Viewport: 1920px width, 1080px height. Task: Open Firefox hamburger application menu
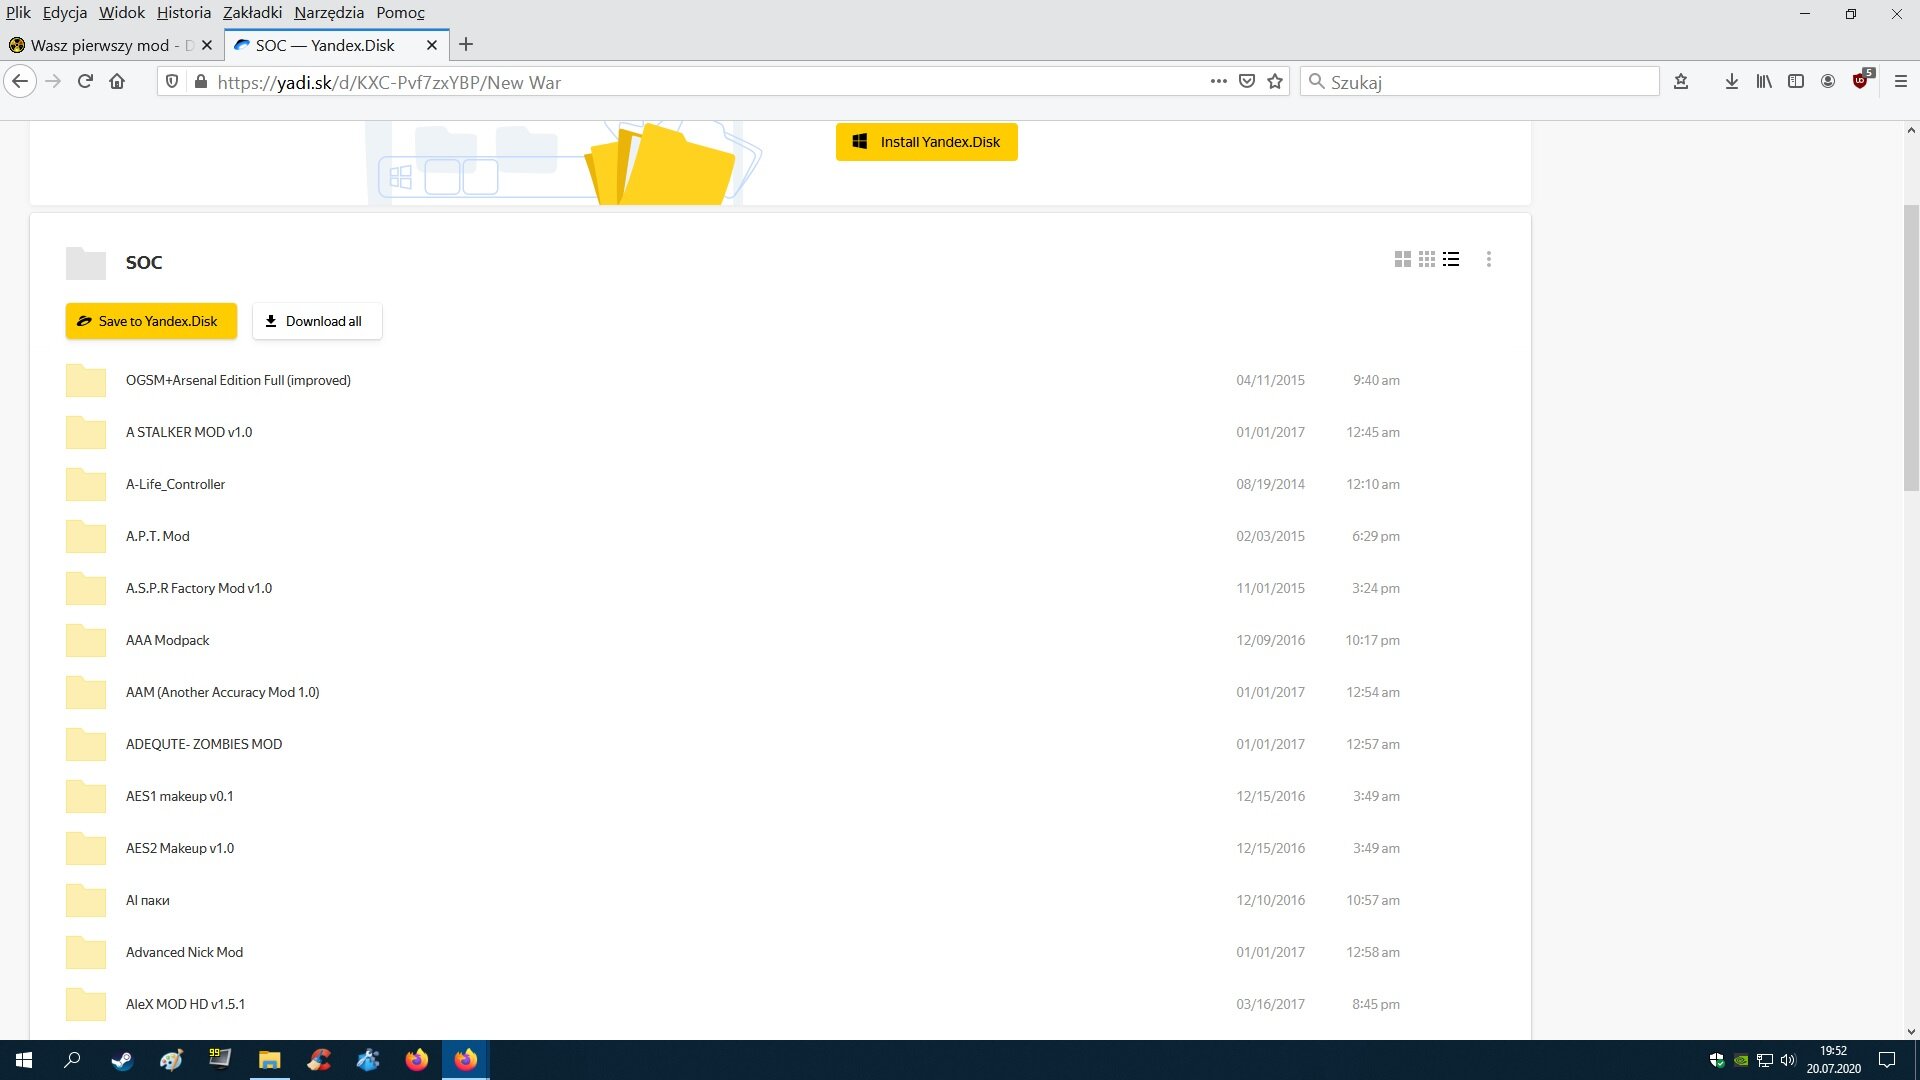click(1901, 82)
